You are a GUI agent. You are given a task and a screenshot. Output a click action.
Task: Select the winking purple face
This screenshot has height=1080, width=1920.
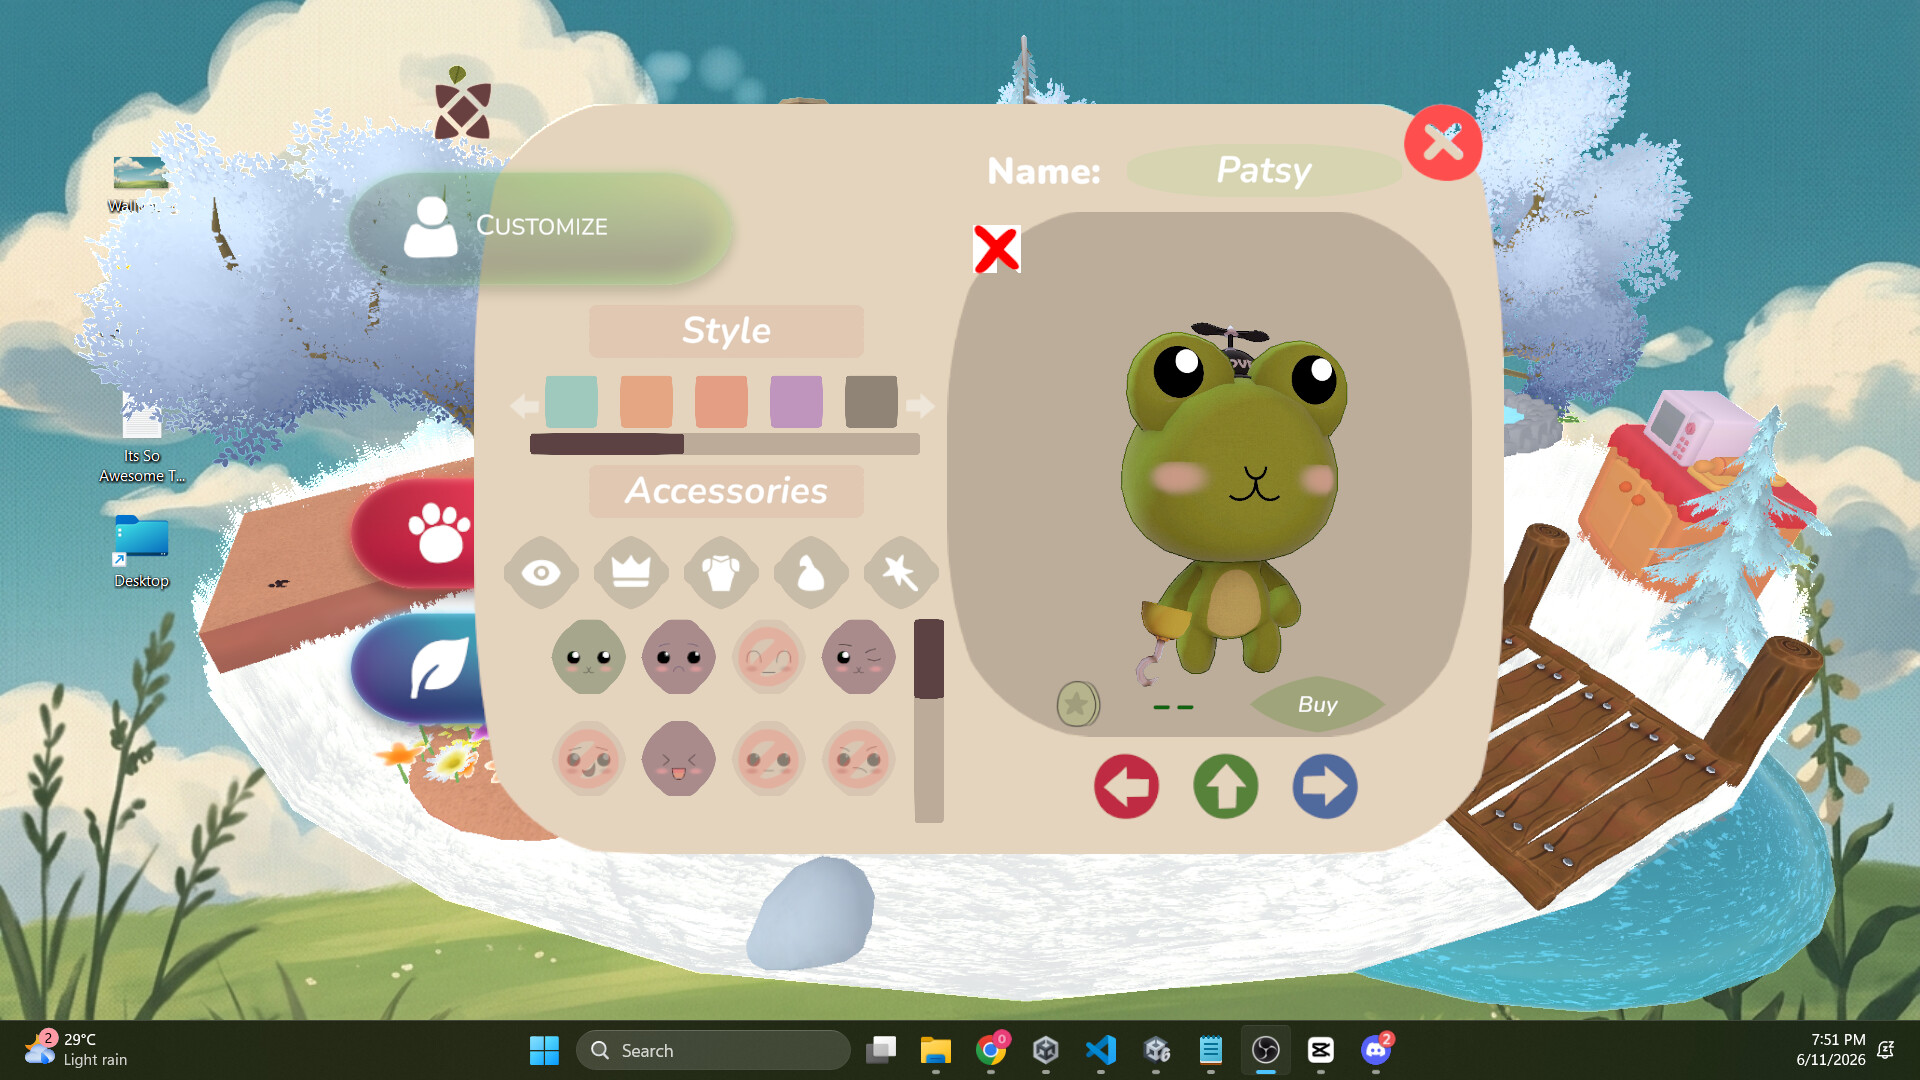point(859,657)
